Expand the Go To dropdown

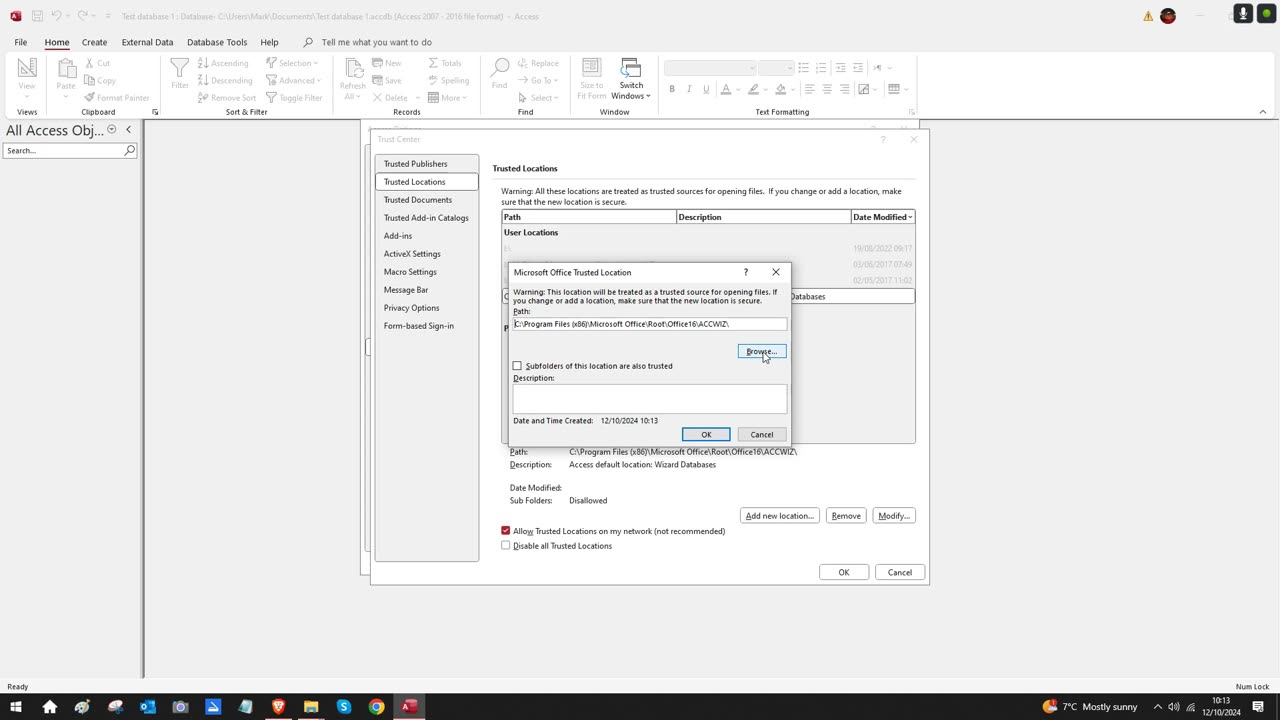point(537,80)
